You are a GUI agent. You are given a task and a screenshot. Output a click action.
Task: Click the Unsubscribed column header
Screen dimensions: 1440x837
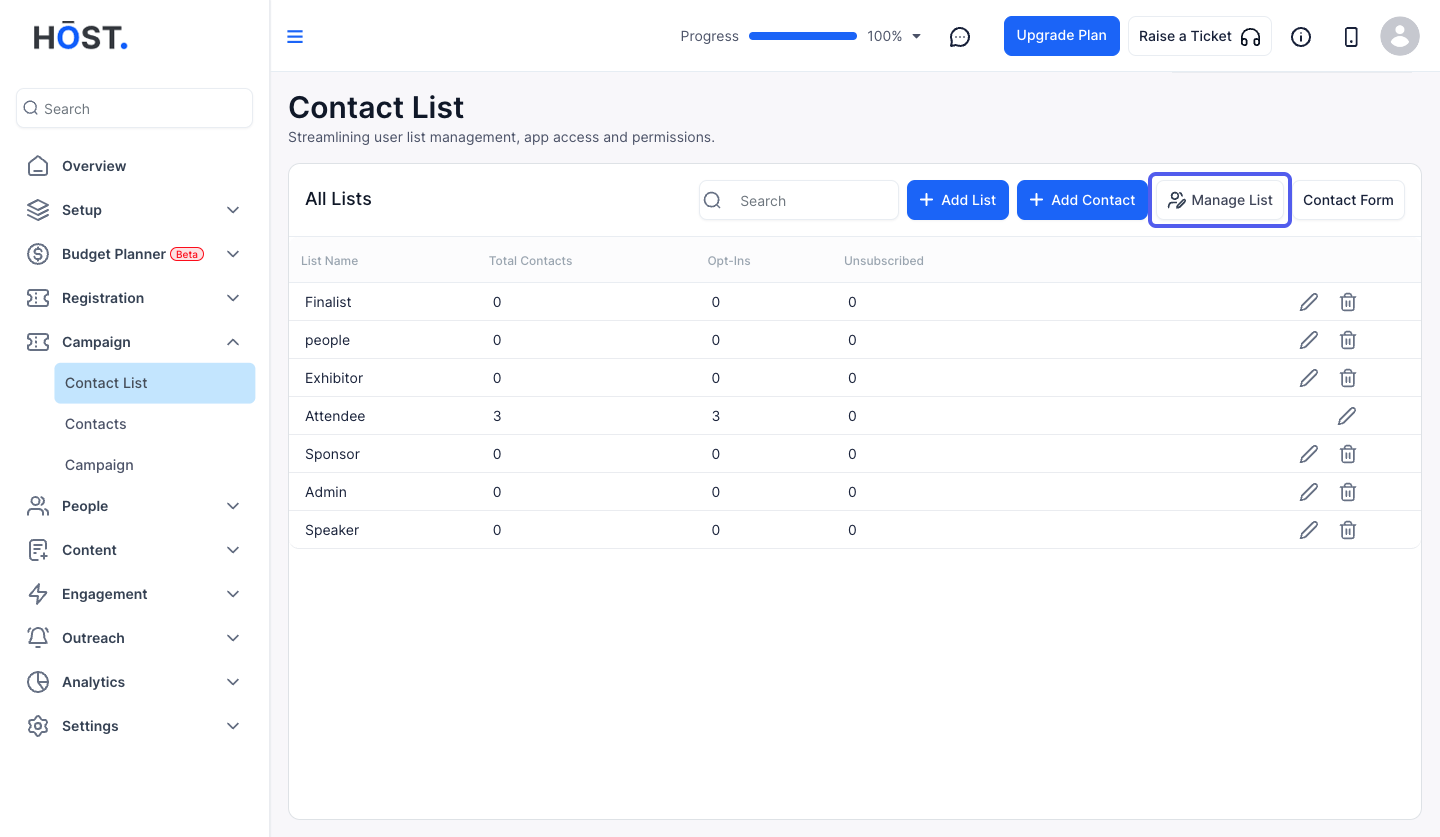pos(884,261)
